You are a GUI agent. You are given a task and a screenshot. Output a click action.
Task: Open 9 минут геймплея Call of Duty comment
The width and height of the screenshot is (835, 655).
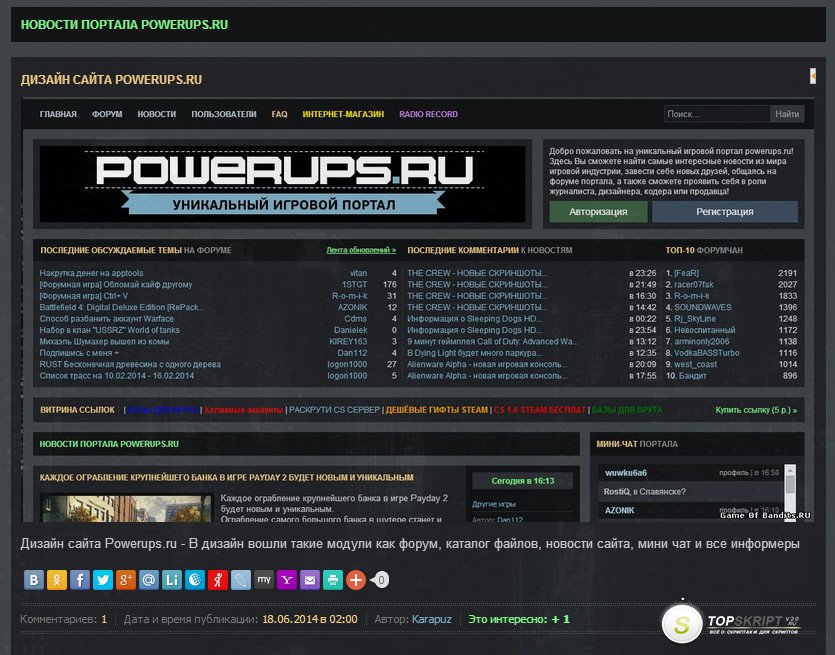tap(493, 341)
